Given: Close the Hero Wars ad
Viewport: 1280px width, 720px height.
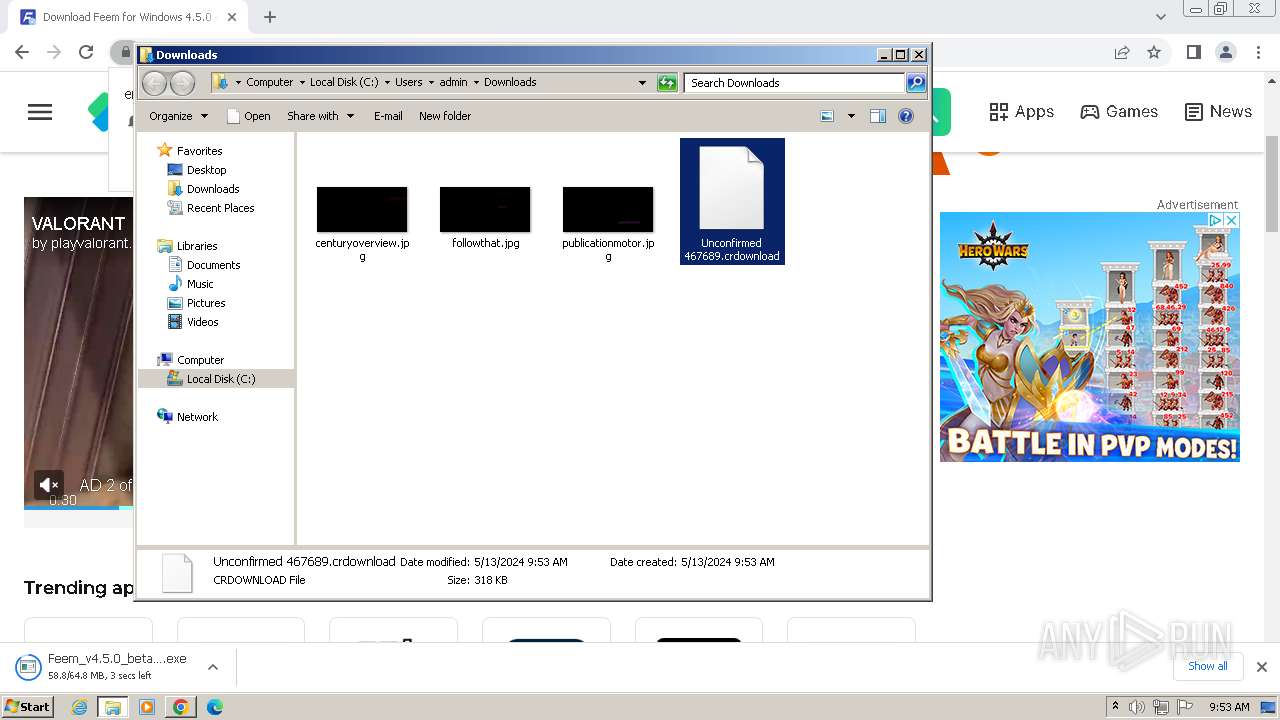Looking at the screenshot, I should pos(1232,220).
